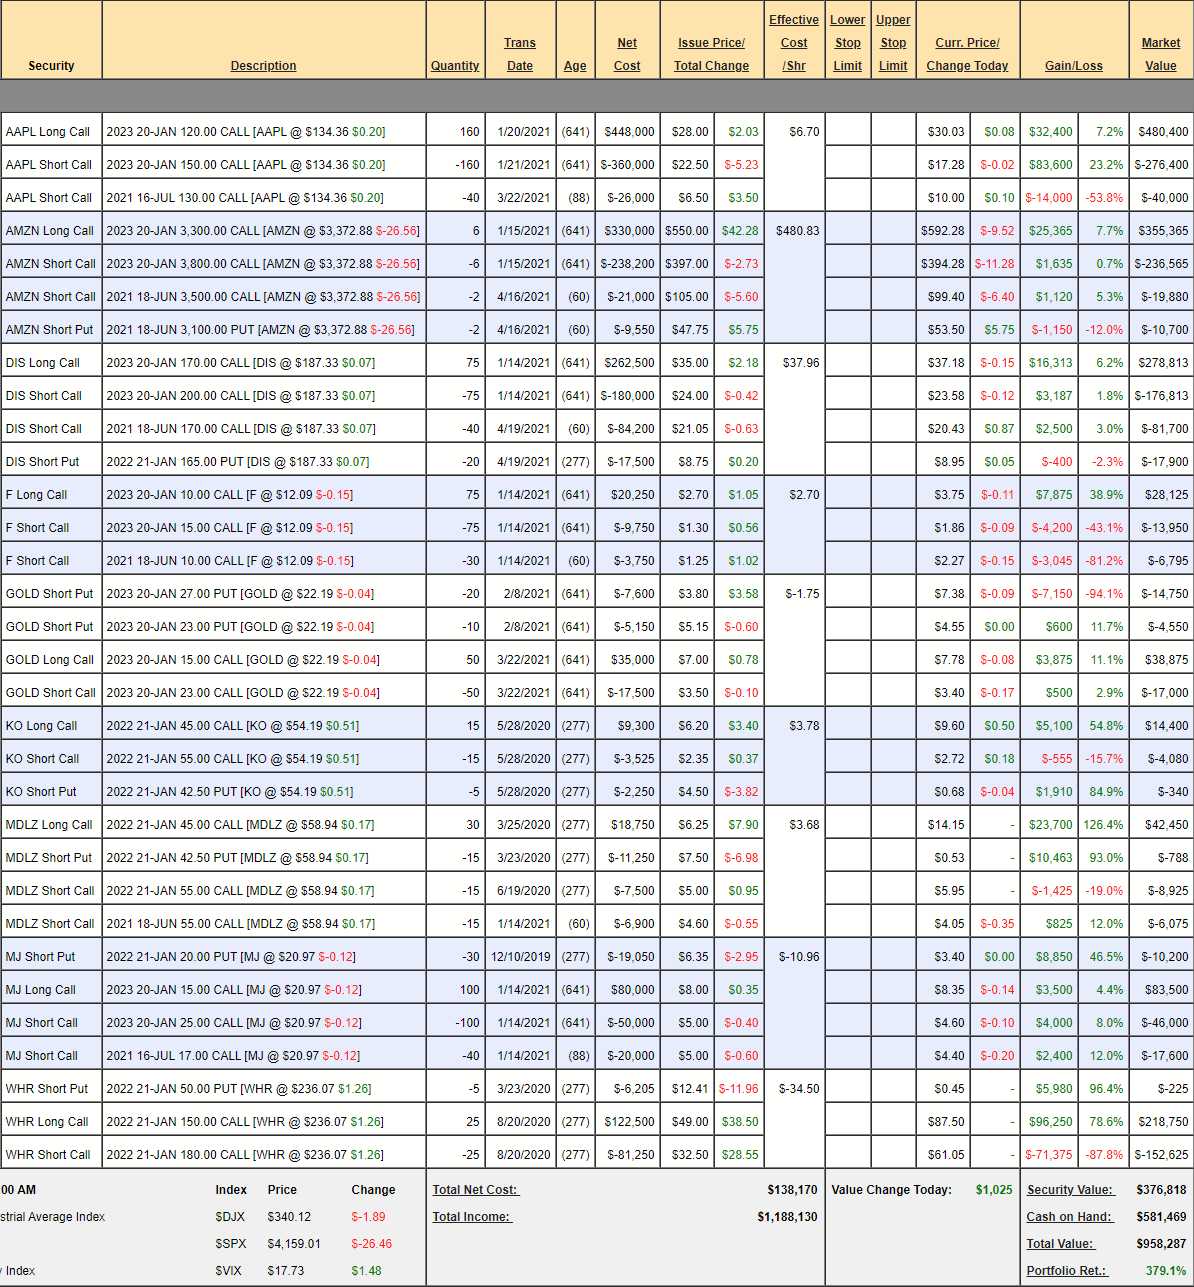Click the Upper Stop Limit header
1194x1287 pixels.
(x=893, y=43)
